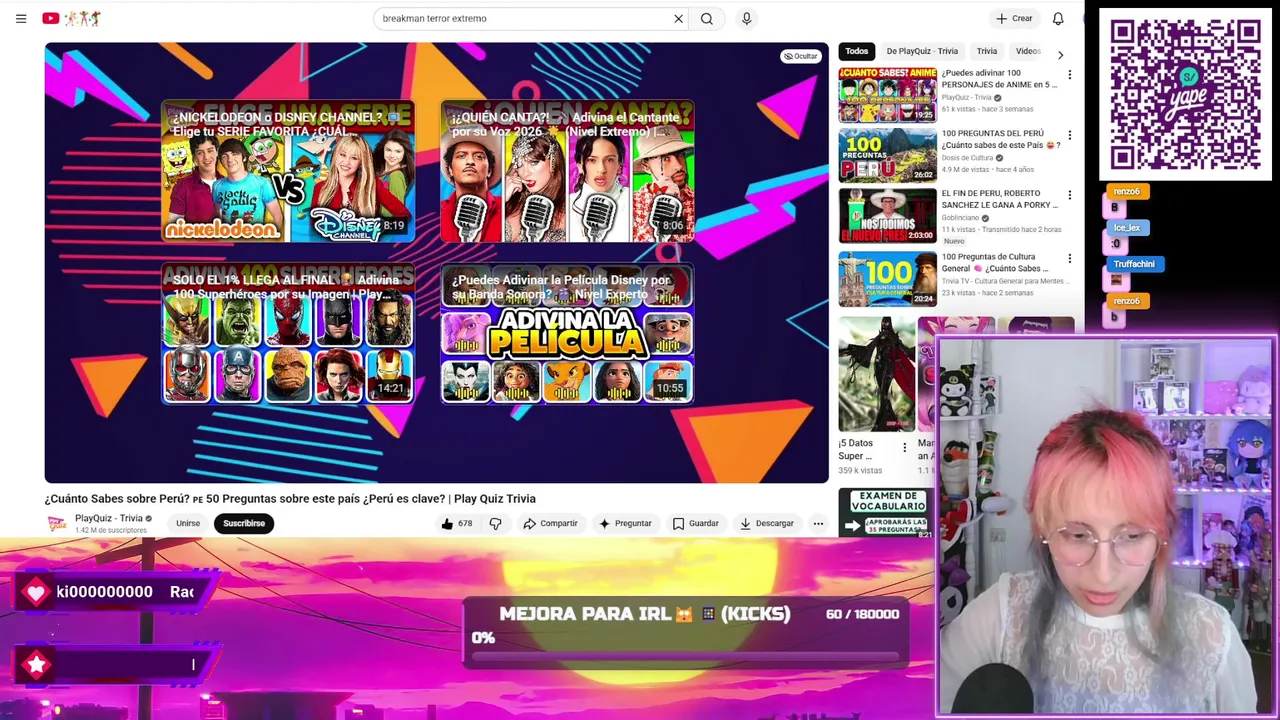Select the 'De PlayQuiz - Trivia' chip
The image size is (1280, 720).
tap(922, 51)
